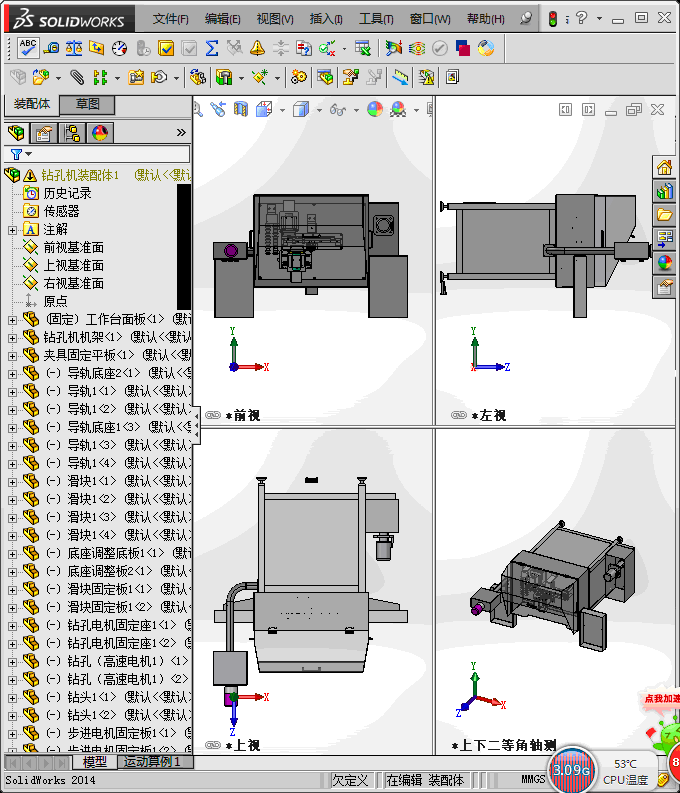Switch to the 运动算例1 bottom tab
Viewport: 680px width, 793px height.
tap(153, 762)
